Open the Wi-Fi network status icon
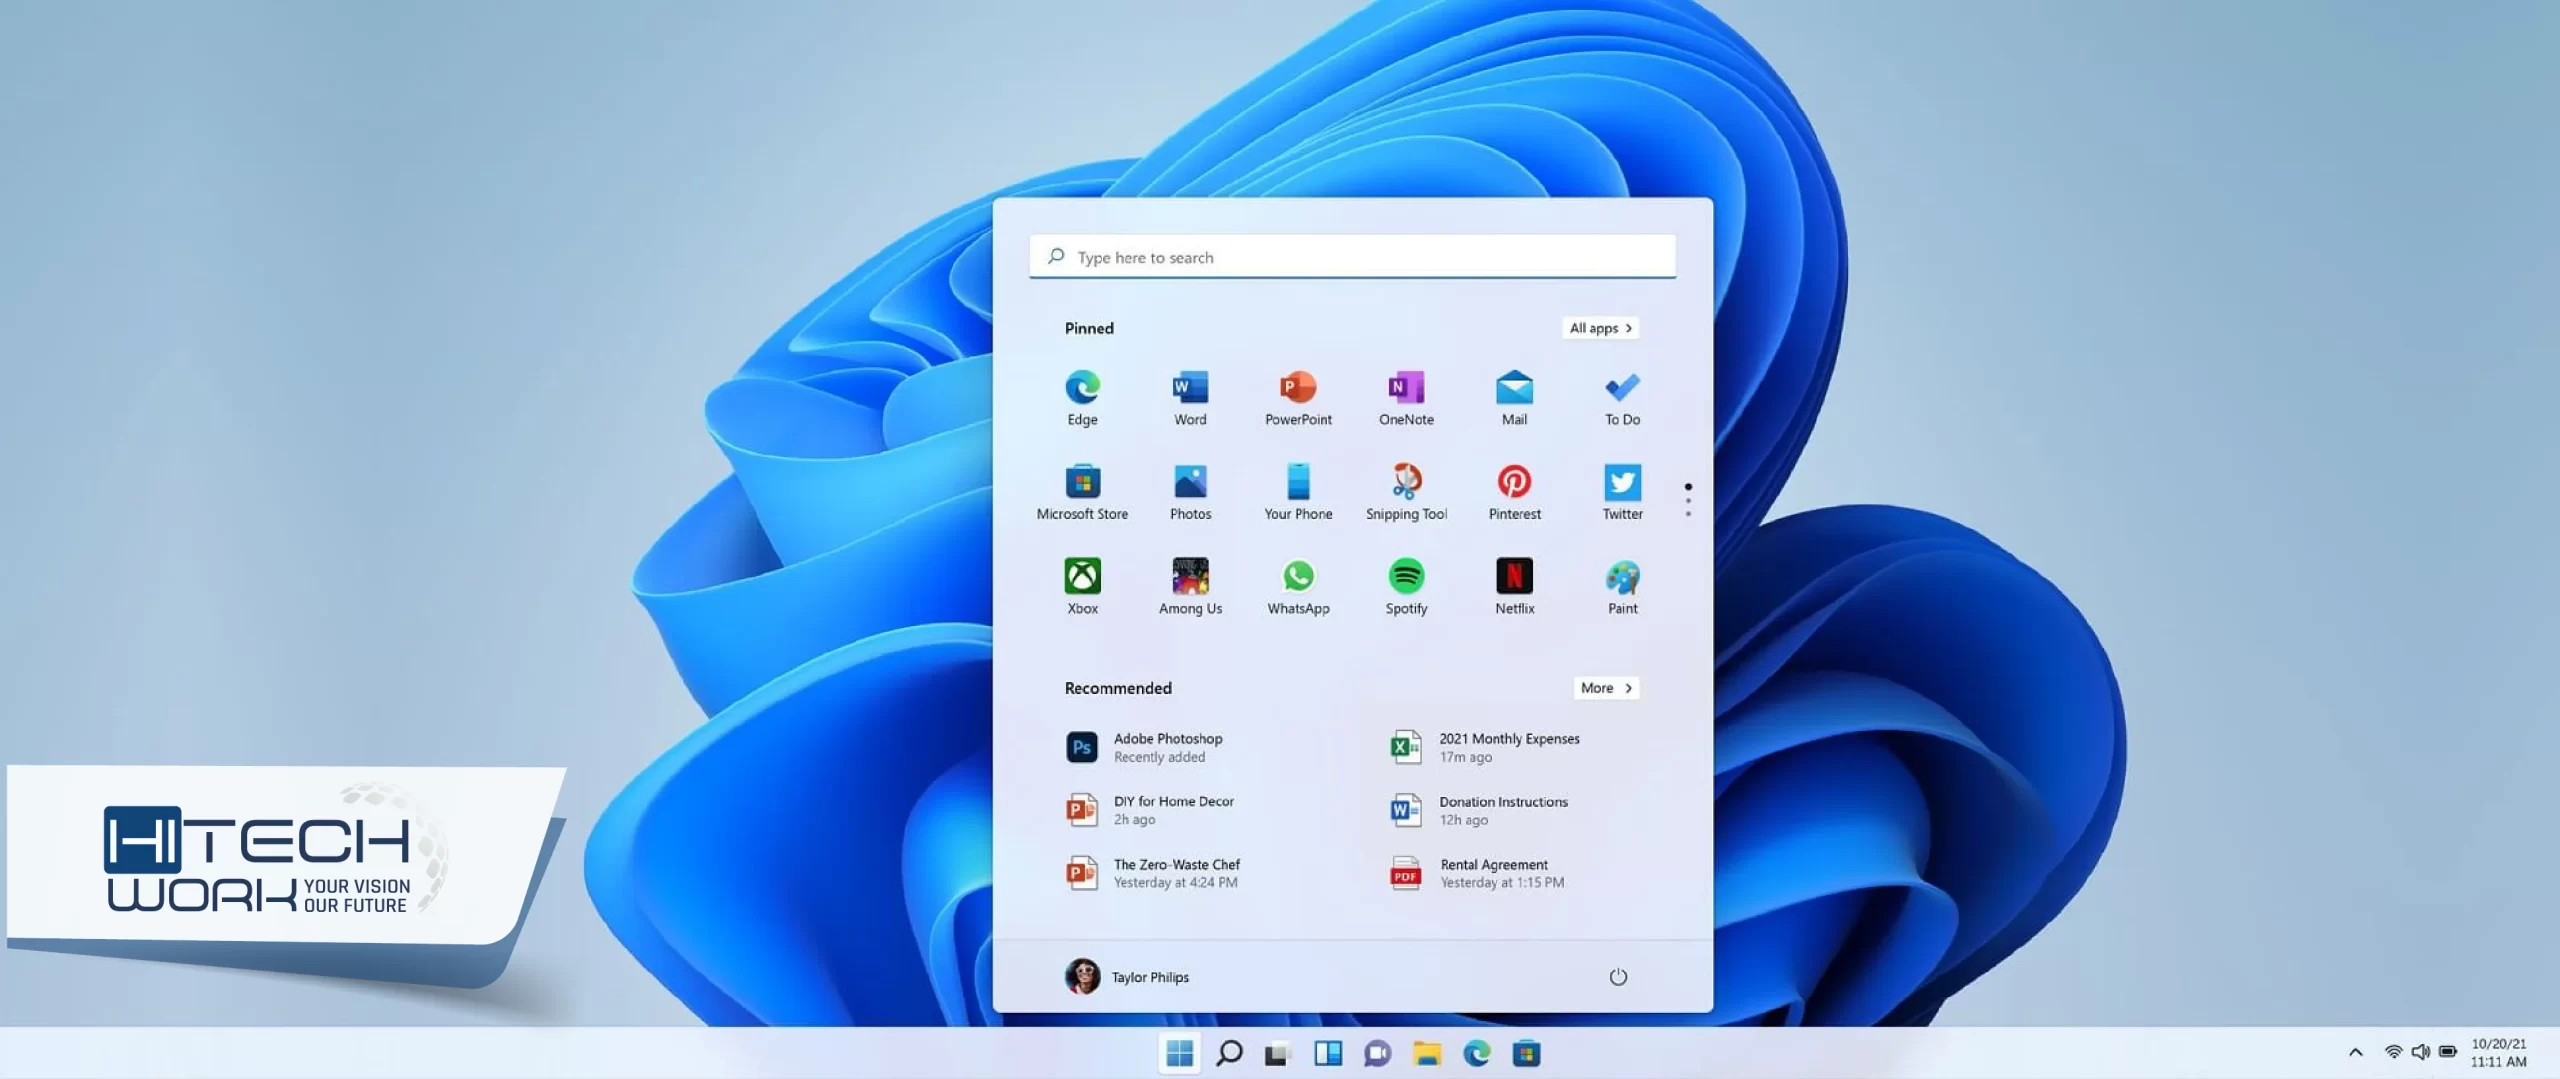Image resolution: width=2560 pixels, height=1079 pixels. click(x=2393, y=1052)
